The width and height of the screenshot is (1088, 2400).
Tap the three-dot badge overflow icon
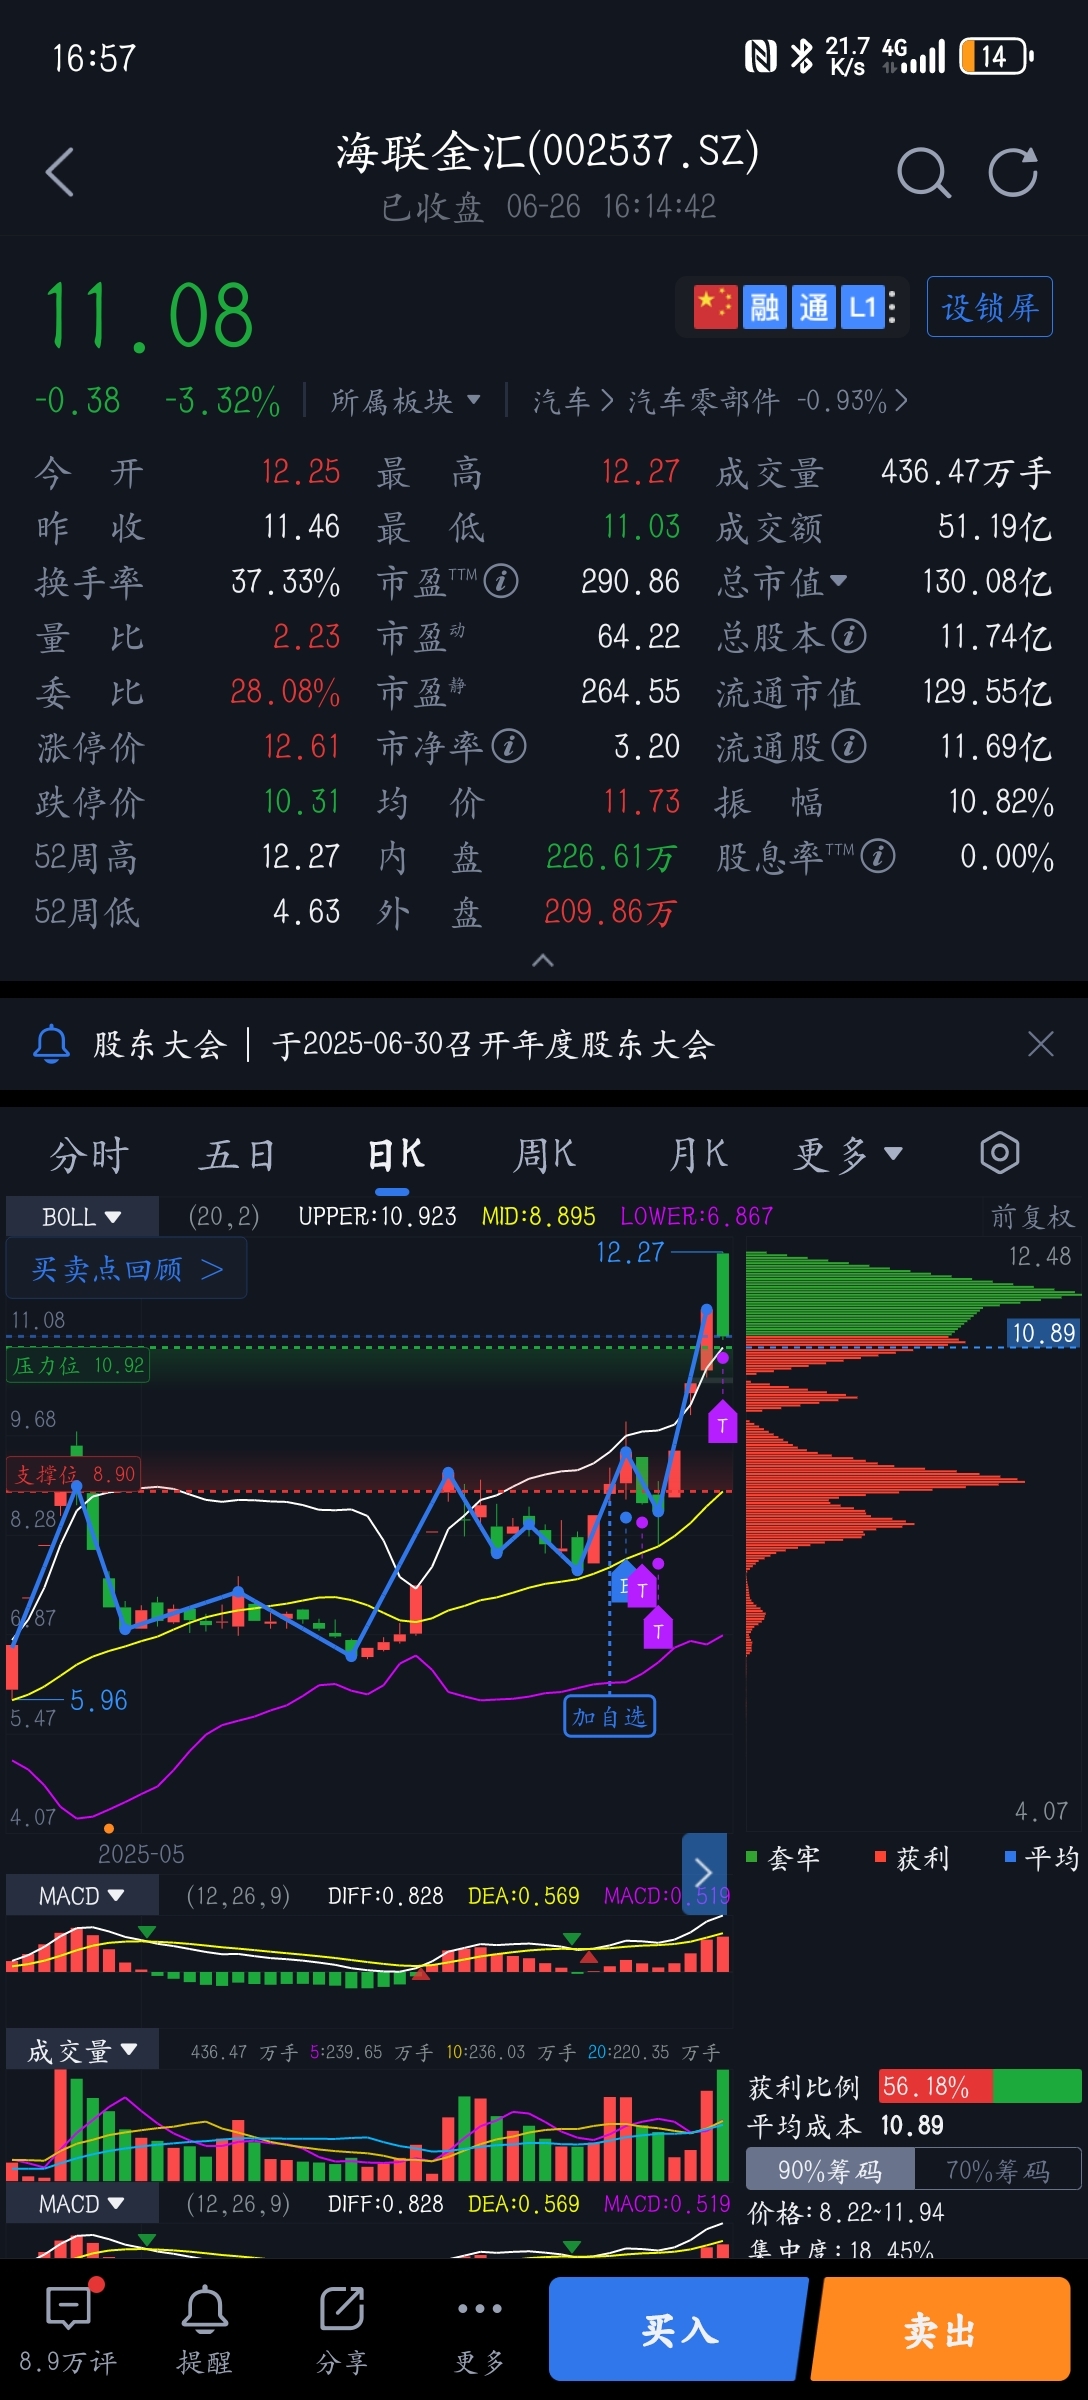(892, 307)
